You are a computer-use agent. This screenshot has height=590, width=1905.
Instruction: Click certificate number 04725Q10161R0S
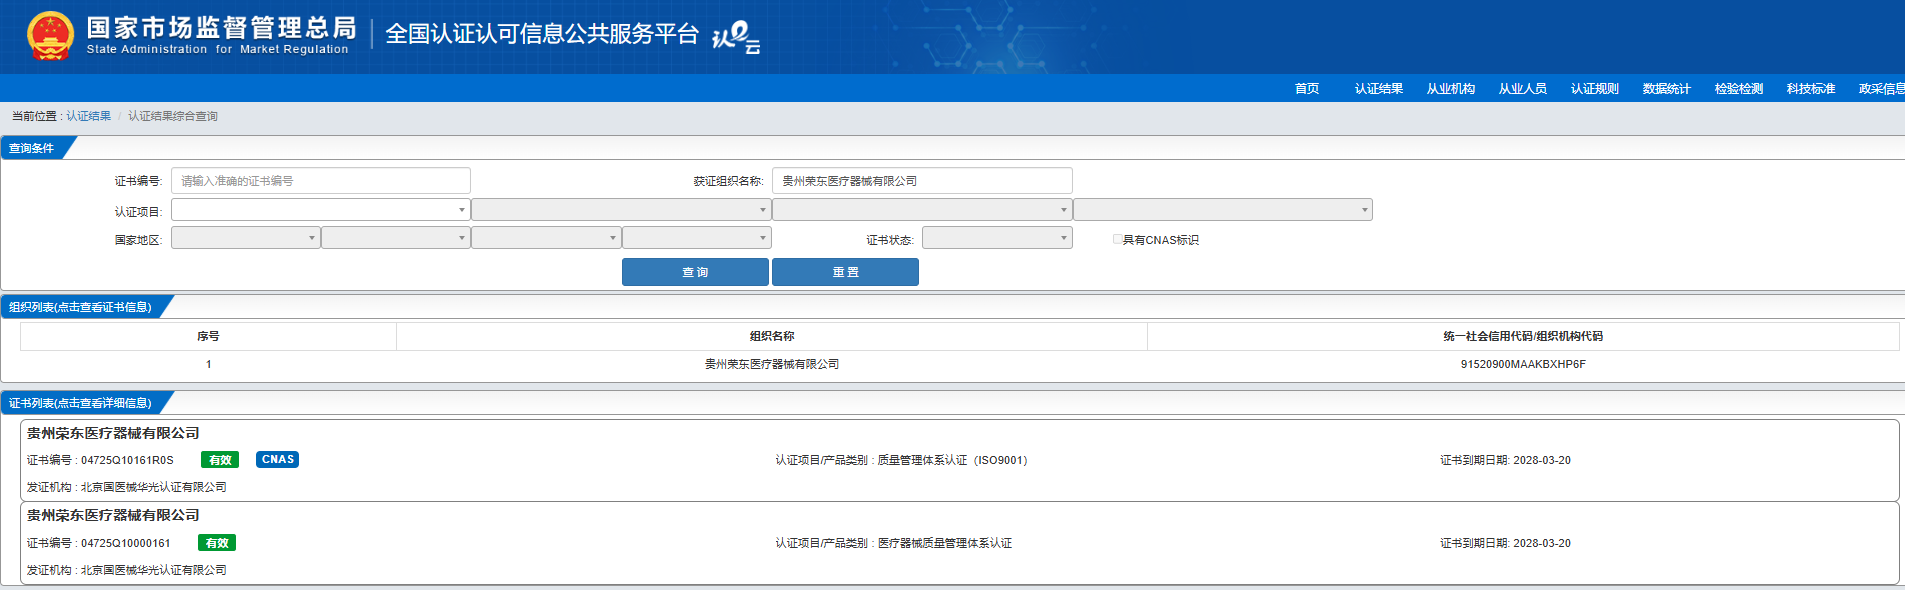coord(127,460)
